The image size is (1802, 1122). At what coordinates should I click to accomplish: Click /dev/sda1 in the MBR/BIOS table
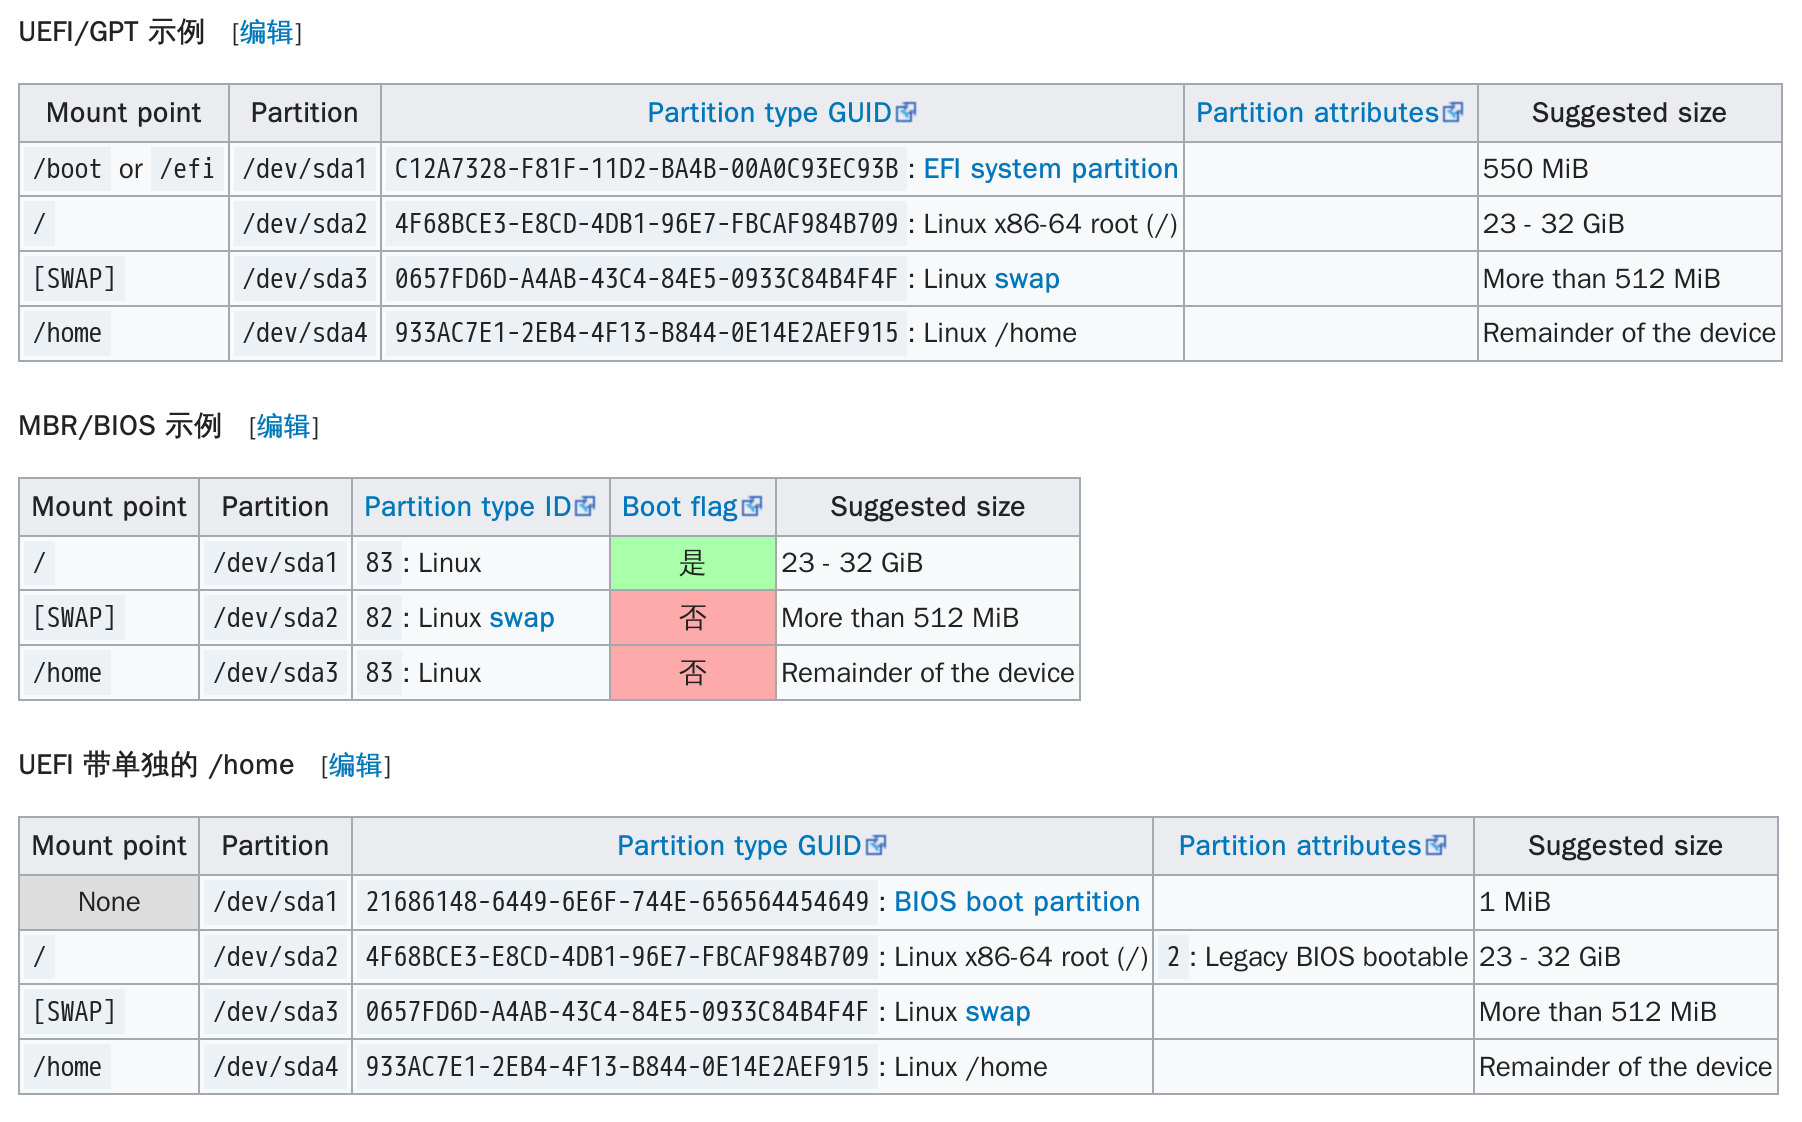click(x=276, y=563)
